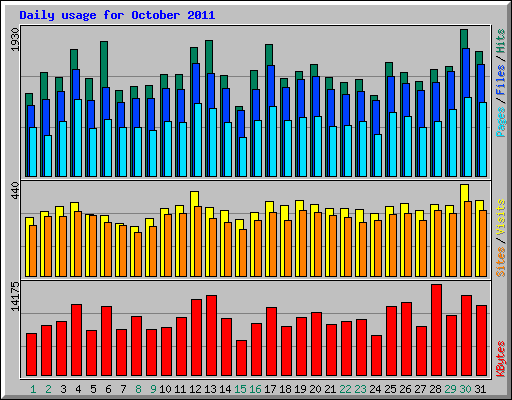Viewport: 512px width, 400px height.
Task: Click the KBytes legend label
Action: (x=500, y=359)
